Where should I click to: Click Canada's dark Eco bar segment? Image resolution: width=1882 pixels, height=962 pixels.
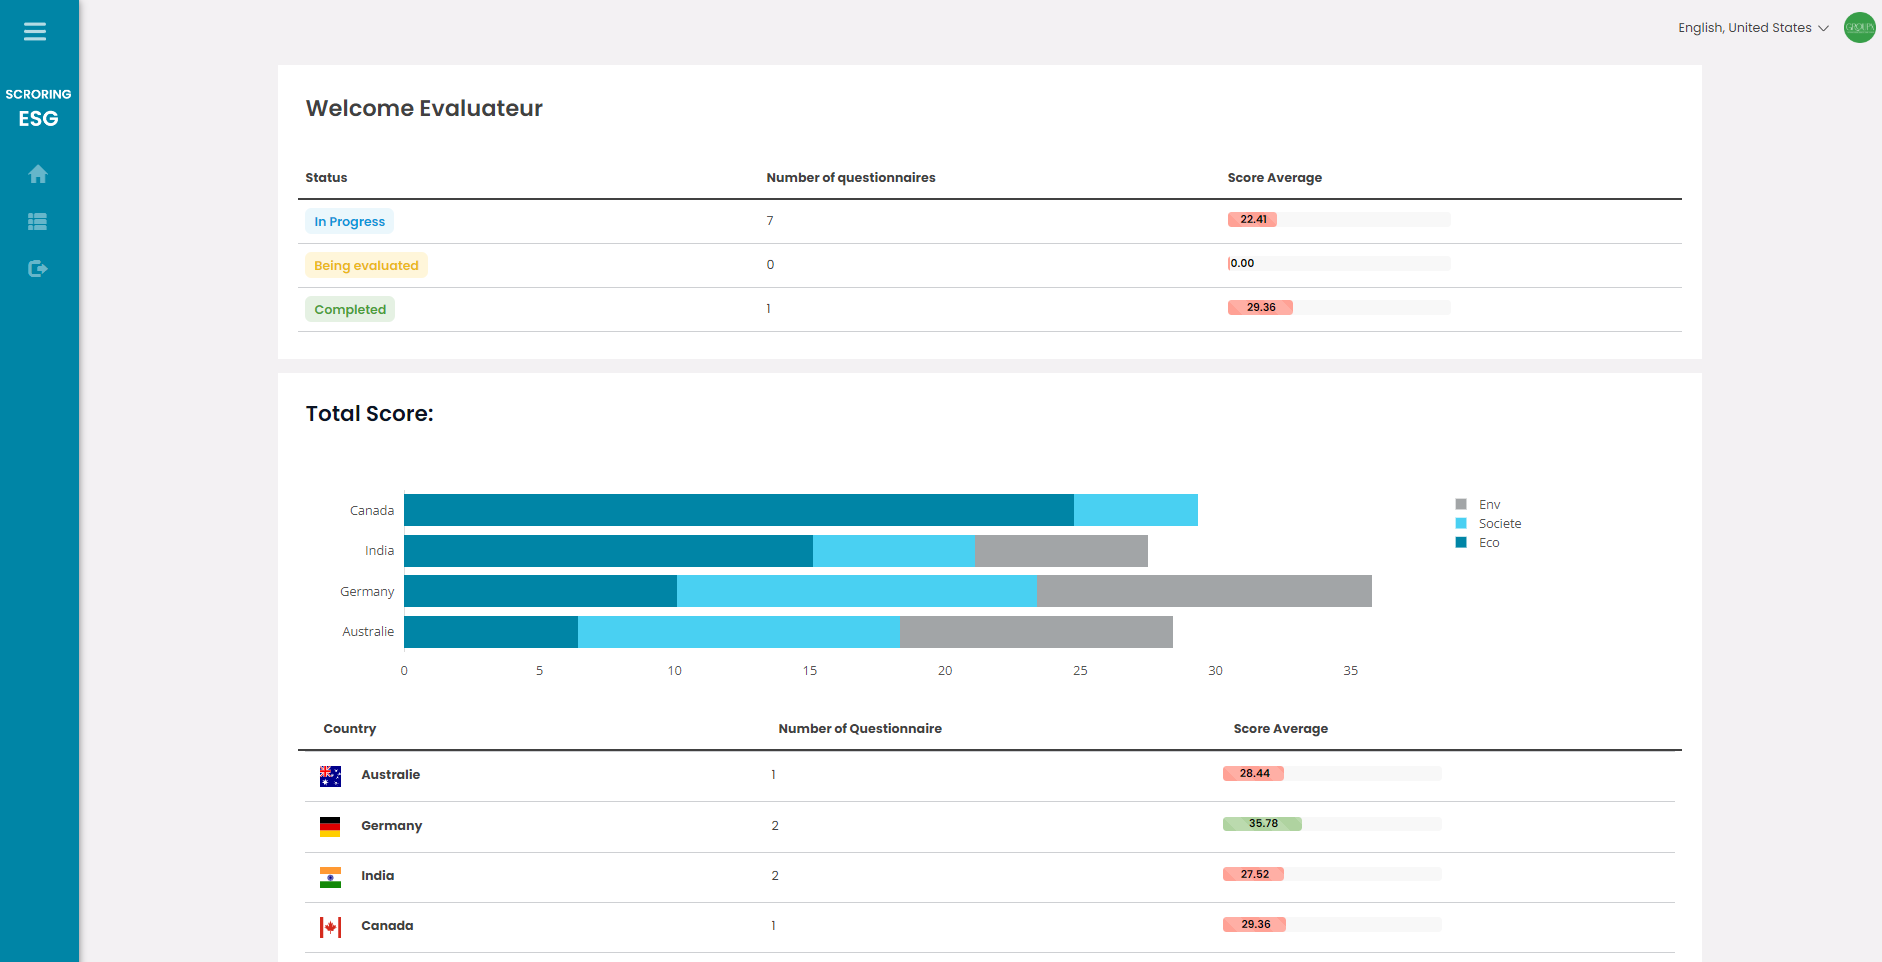(738, 510)
